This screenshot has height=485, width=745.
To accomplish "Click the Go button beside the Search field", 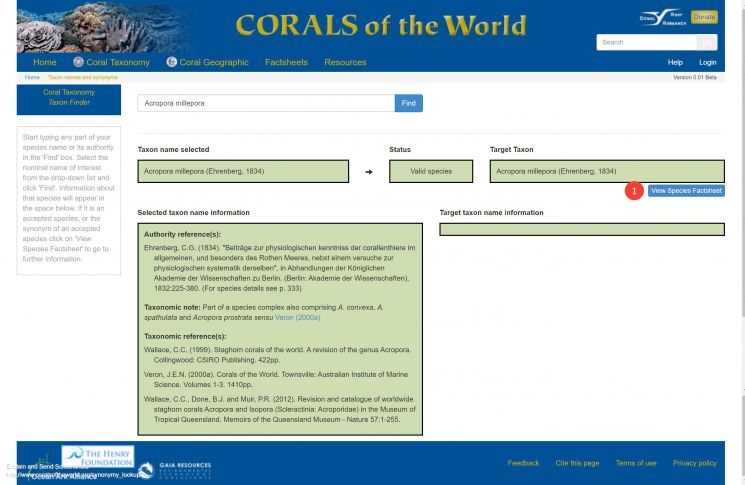I will tap(707, 42).
